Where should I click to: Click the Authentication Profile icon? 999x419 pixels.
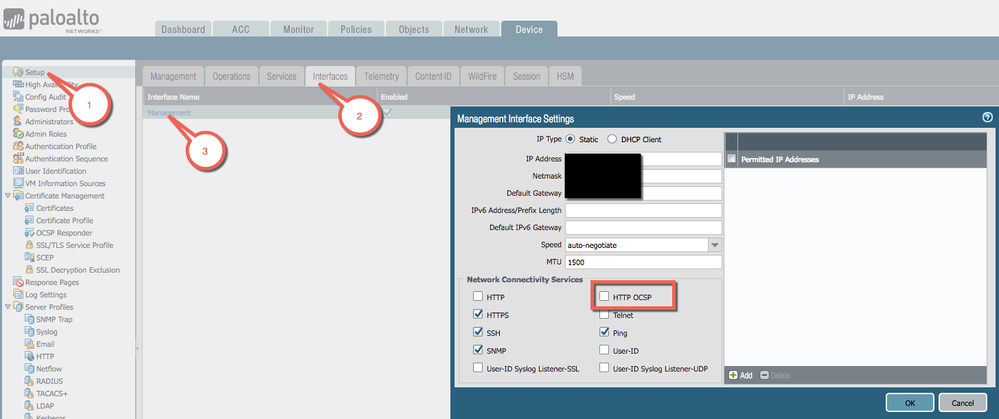click(18, 146)
